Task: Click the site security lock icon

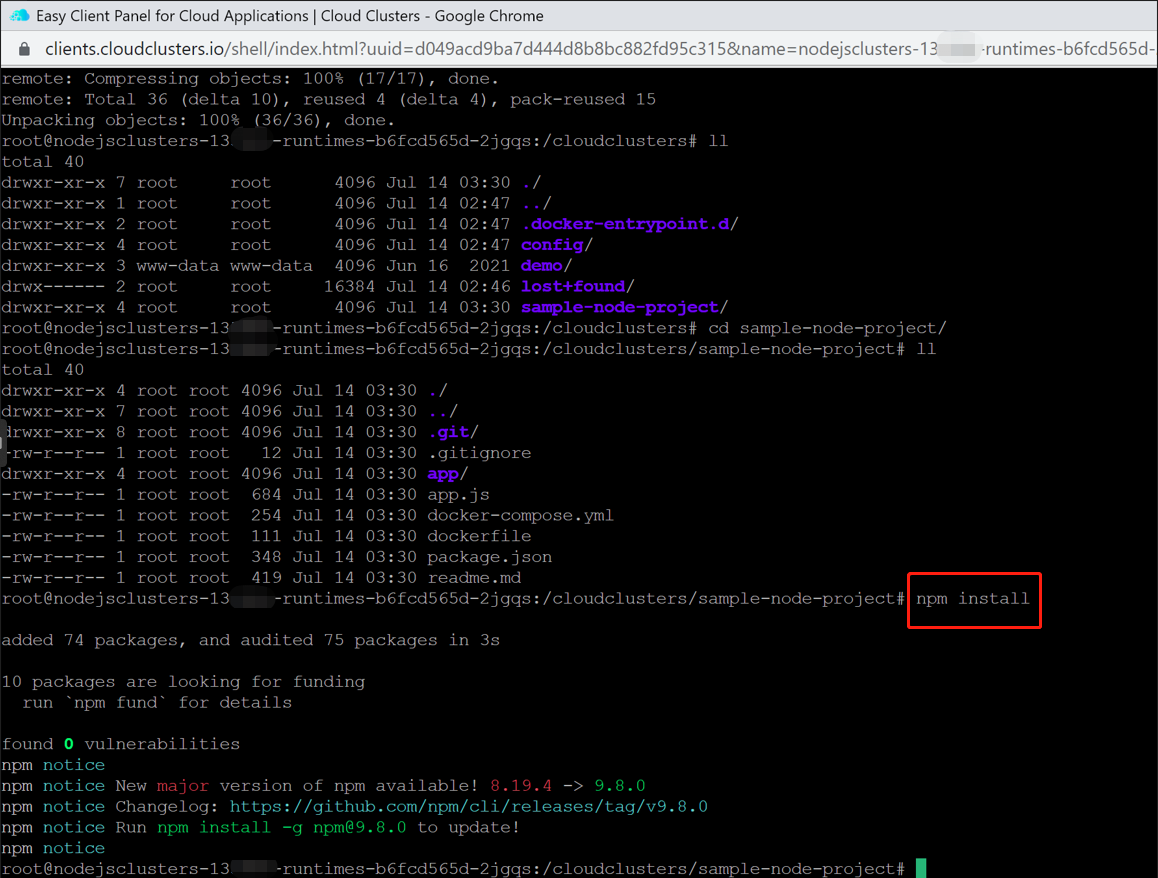Action: point(24,48)
